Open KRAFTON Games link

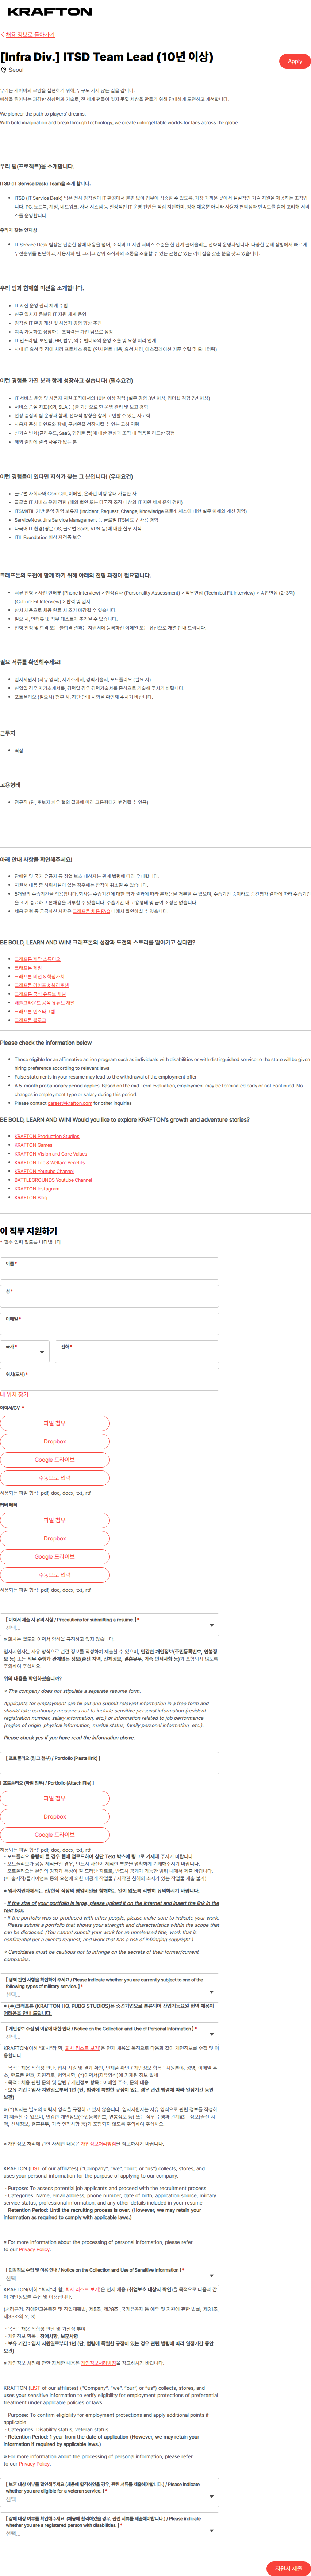point(33,1145)
